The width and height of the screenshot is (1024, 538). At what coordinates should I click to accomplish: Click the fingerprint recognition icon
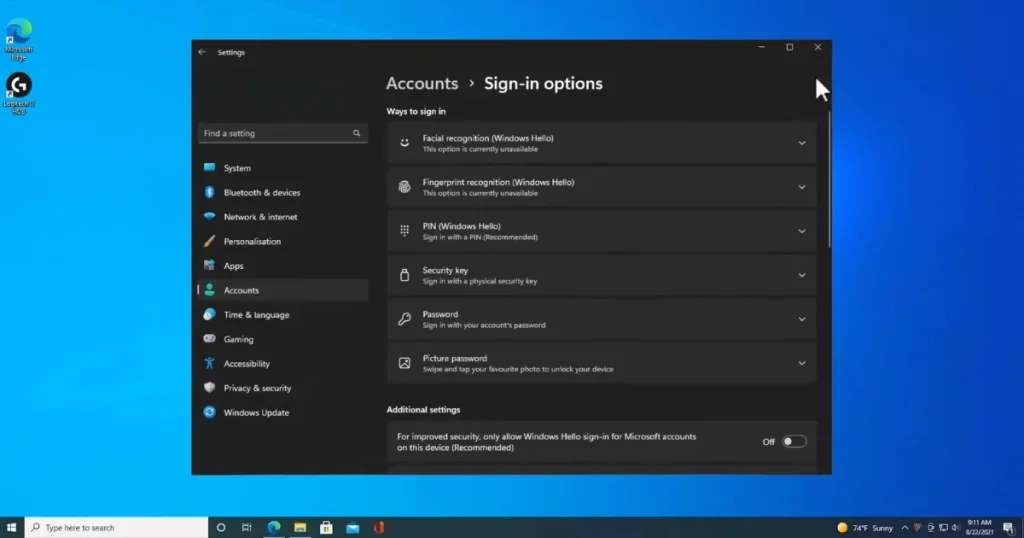pos(405,187)
